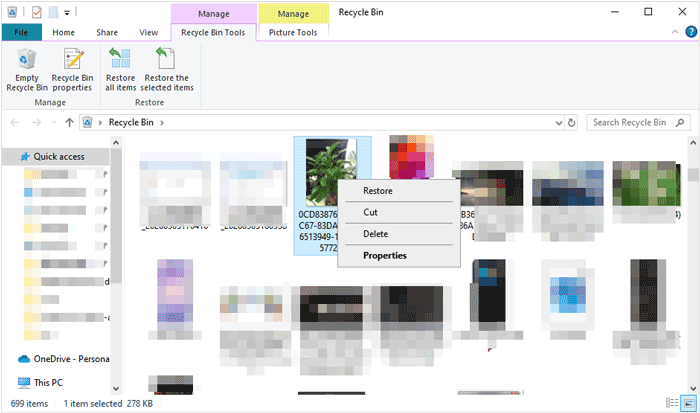The height and width of the screenshot is (413, 700).
Task: Select Delete from the context menu
Action: click(376, 234)
